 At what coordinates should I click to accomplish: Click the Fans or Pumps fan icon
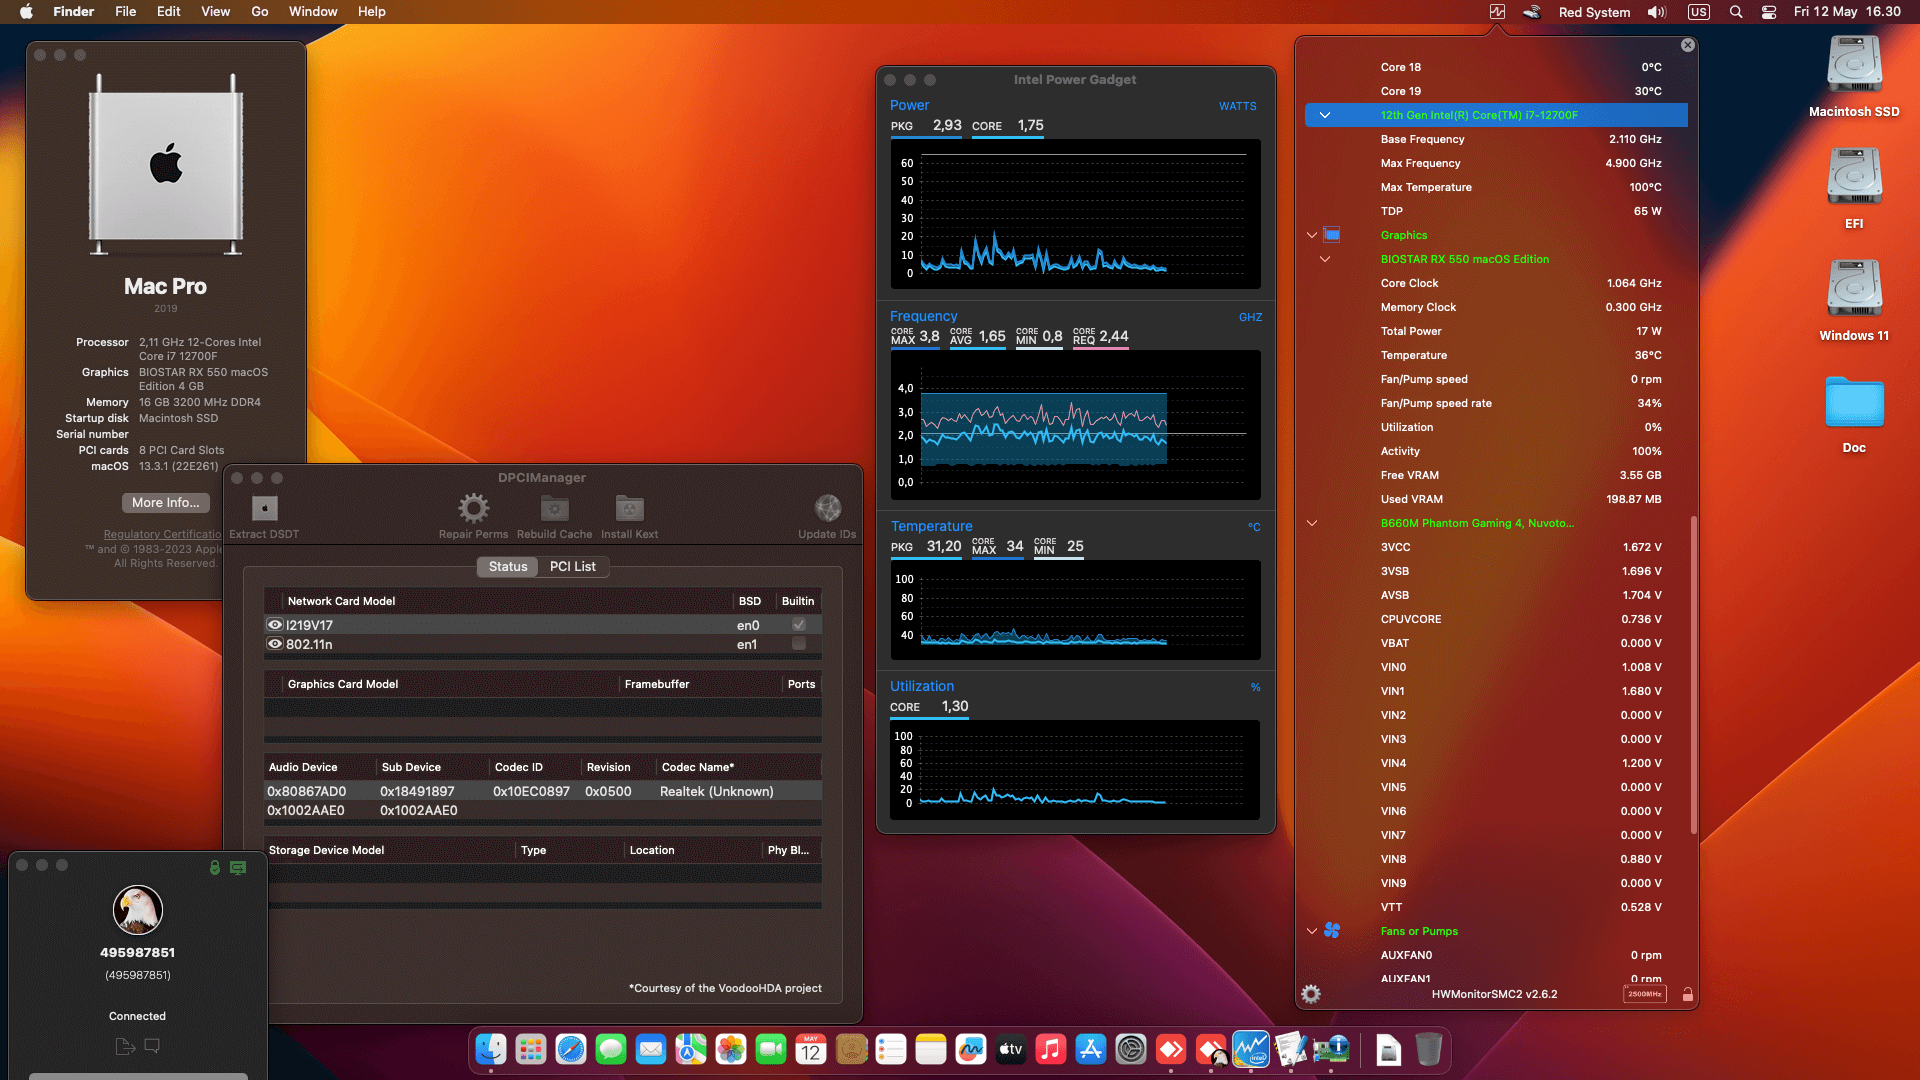pos(1332,931)
